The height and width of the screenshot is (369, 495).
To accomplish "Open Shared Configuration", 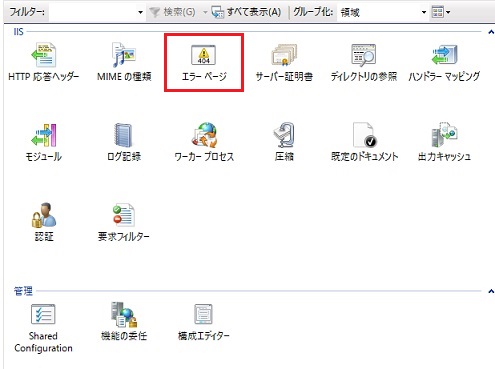I will pyautogui.click(x=43, y=328).
